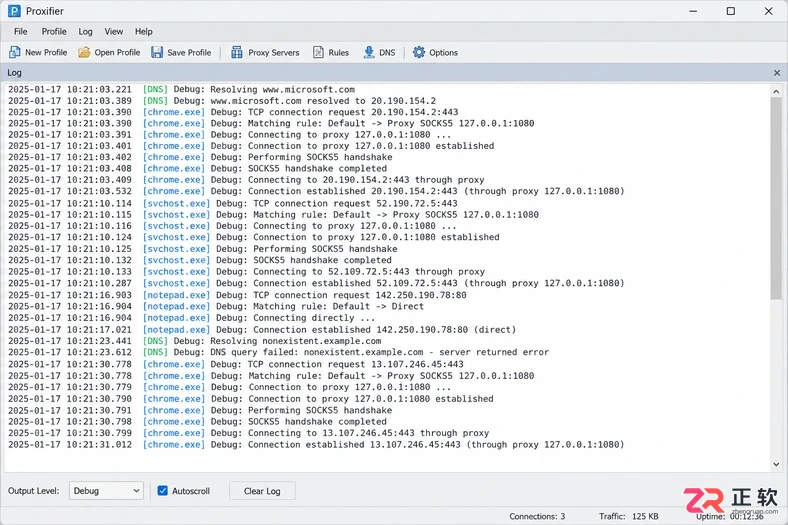Close the Log panel
The image size is (788, 525).
(x=777, y=73)
